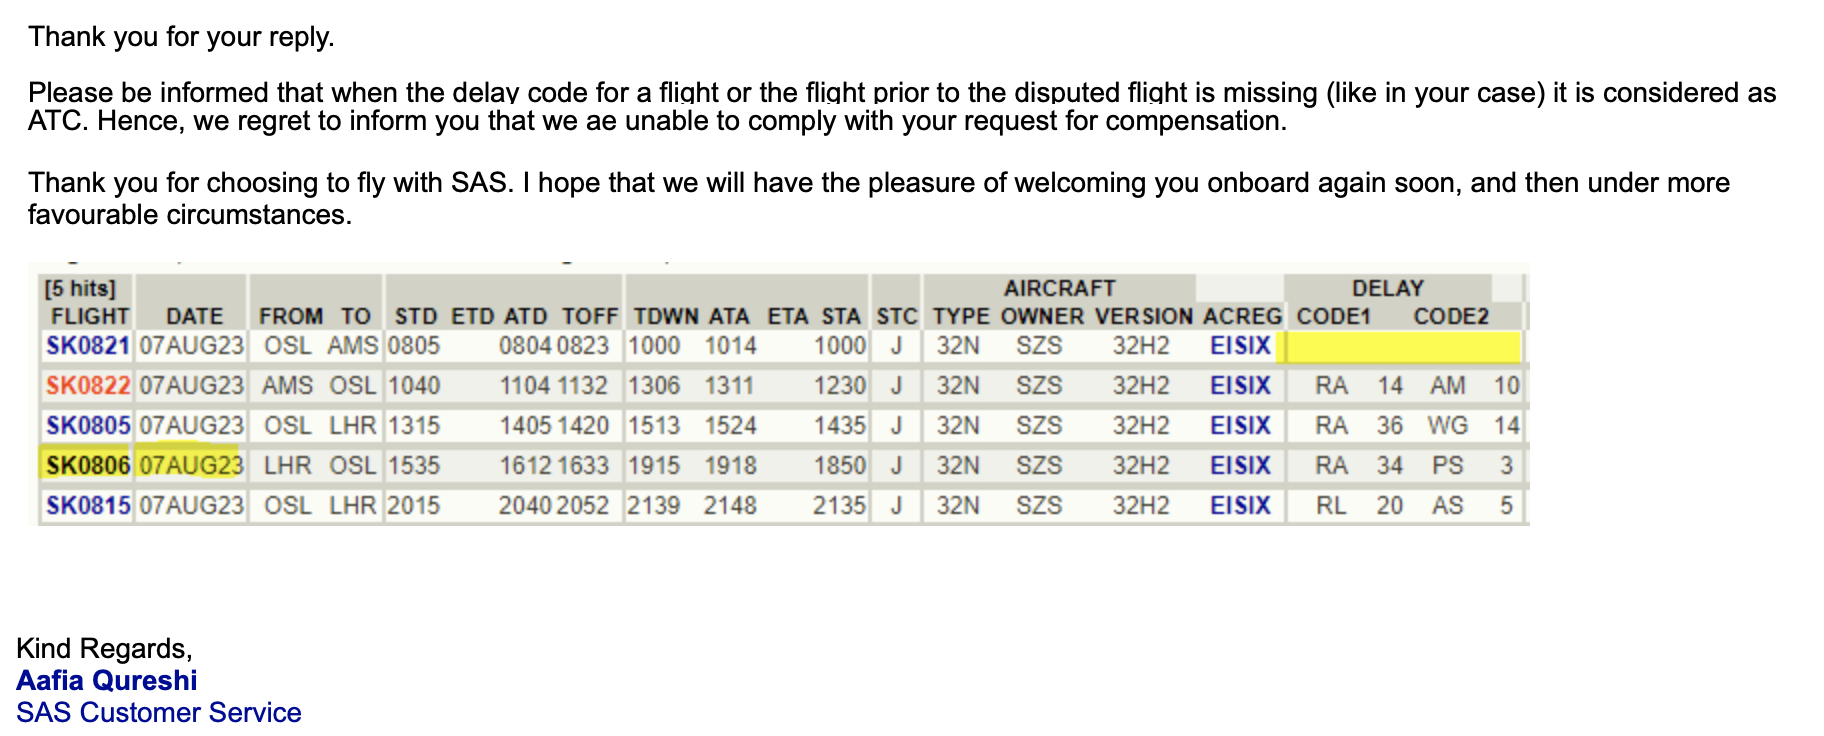1824x736 pixels.
Task: Click highlighted 07AUG23 date in SK0806 row
Action: click(x=191, y=466)
